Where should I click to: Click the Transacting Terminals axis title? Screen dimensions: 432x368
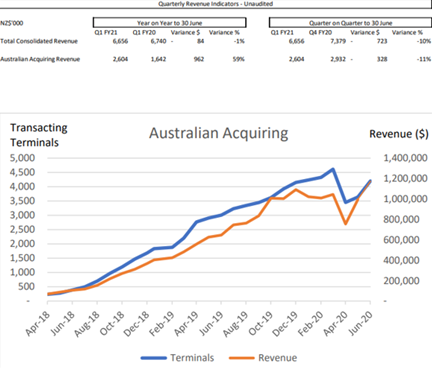click(x=39, y=135)
